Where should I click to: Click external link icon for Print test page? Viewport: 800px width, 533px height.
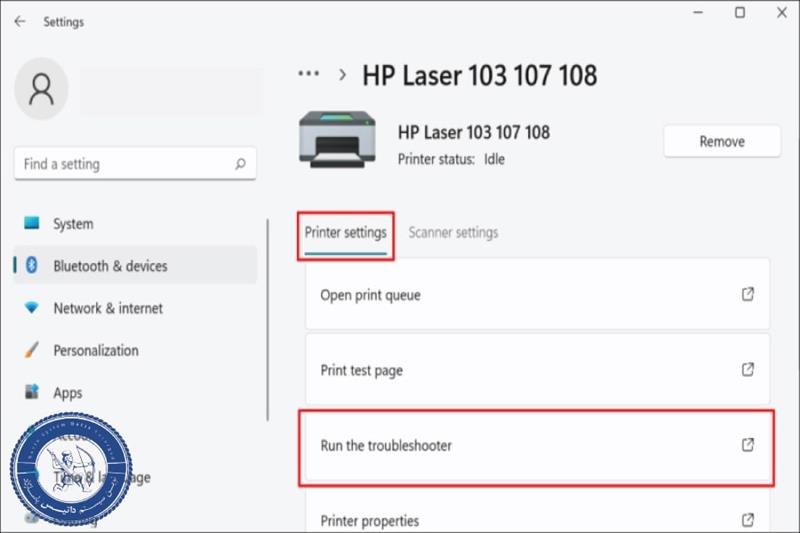point(748,369)
